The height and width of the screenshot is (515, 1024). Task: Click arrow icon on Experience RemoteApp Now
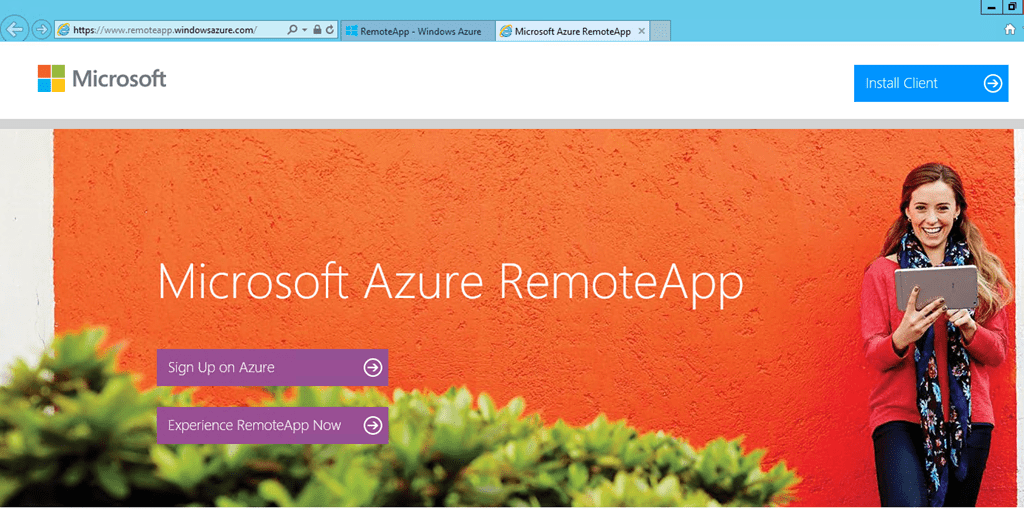[x=373, y=426]
